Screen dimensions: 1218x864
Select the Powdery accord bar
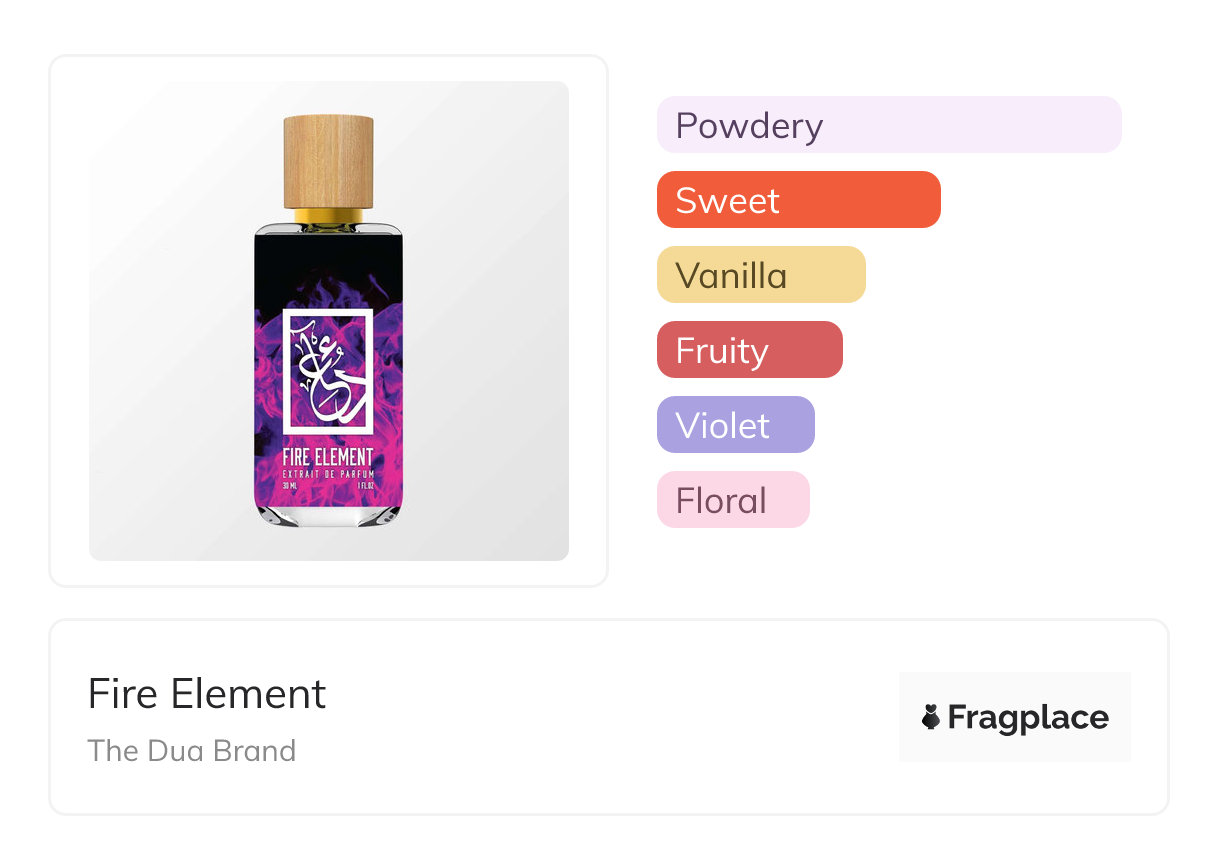coord(888,125)
